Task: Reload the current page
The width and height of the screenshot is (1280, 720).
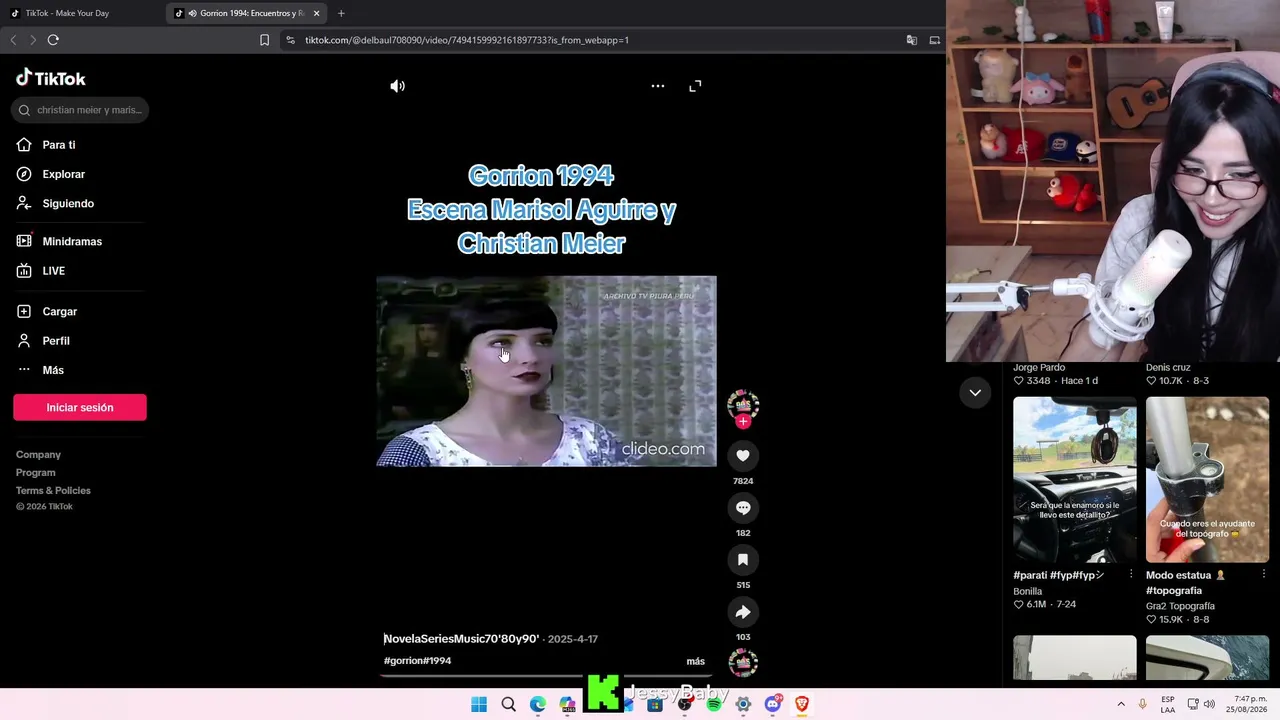Action: tap(53, 40)
